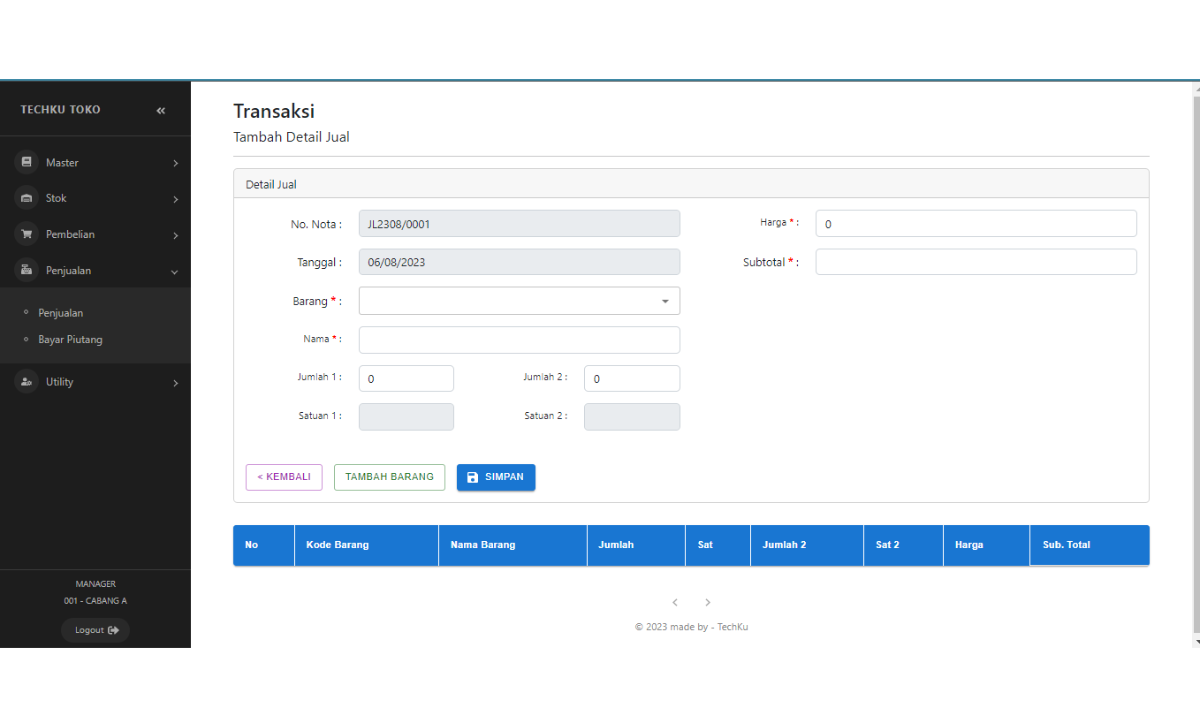
Task: Go to the next table page arrow
Action: (708, 602)
